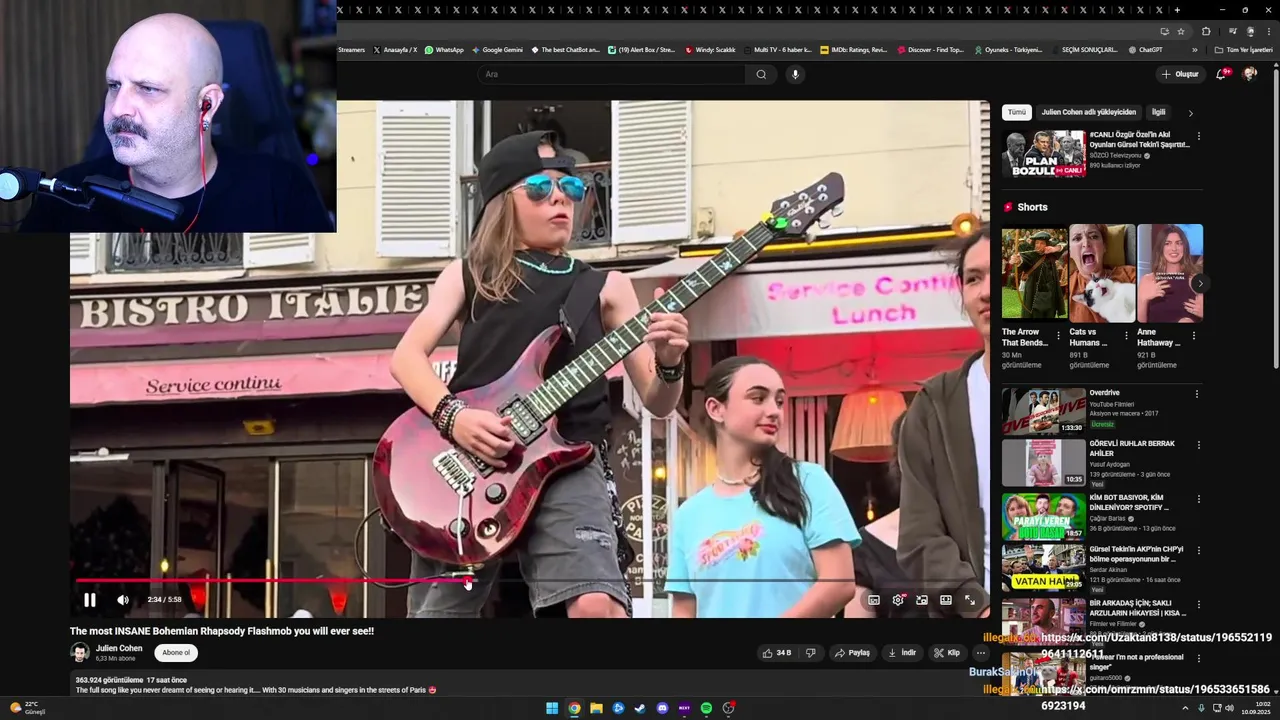Open the Cats vs Humans short
The image size is (1280, 720).
click(1102, 272)
